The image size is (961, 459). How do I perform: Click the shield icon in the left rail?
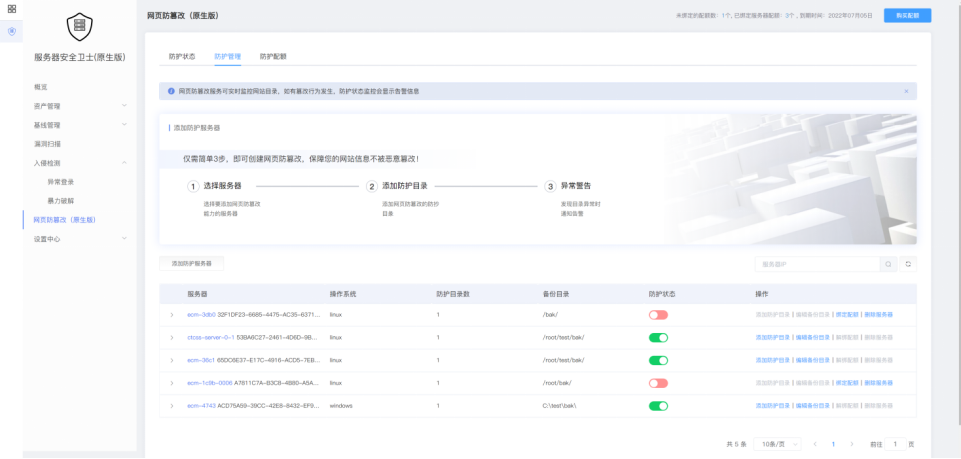(12, 32)
